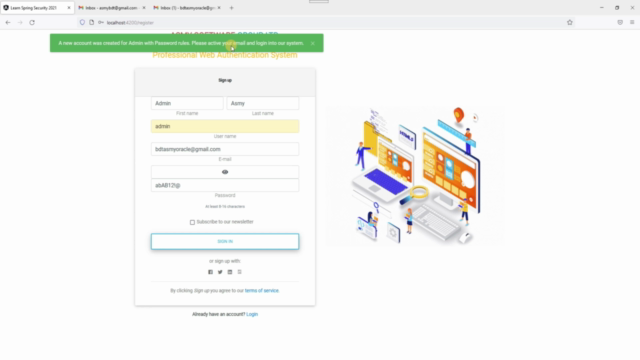Click the address bar showing localhost:4200/register
The image size is (640, 360).
(327, 22)
